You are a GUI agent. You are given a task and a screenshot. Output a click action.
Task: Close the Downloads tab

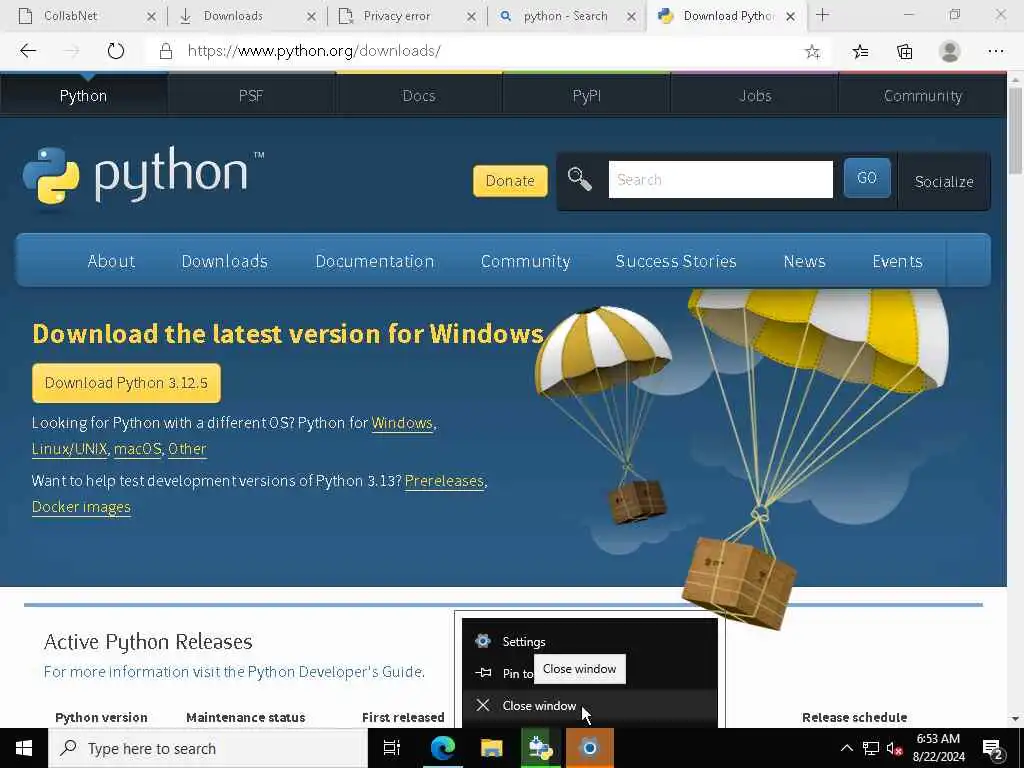point(312,16)
